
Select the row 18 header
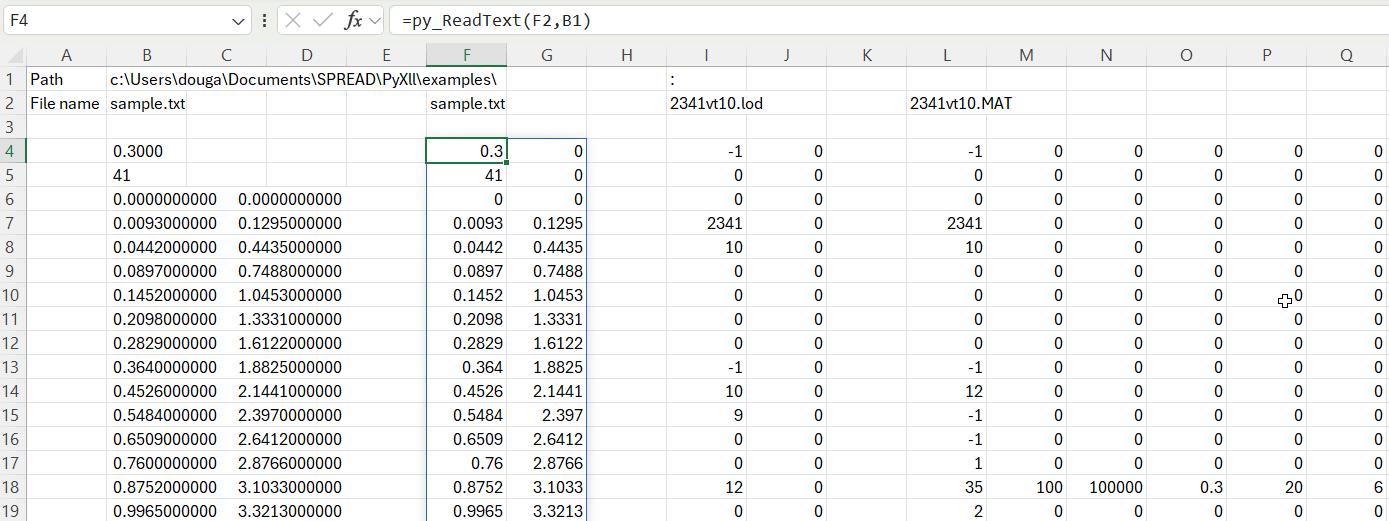click(13, 487)
